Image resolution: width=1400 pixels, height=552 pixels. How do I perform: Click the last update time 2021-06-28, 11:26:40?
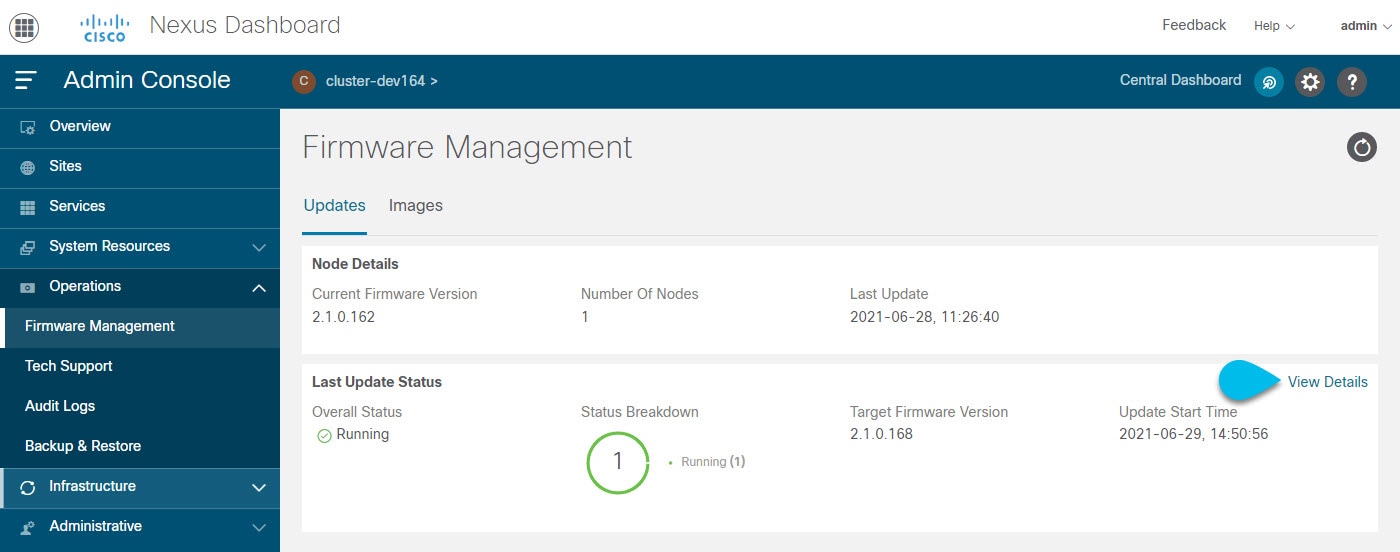(924, 317)
